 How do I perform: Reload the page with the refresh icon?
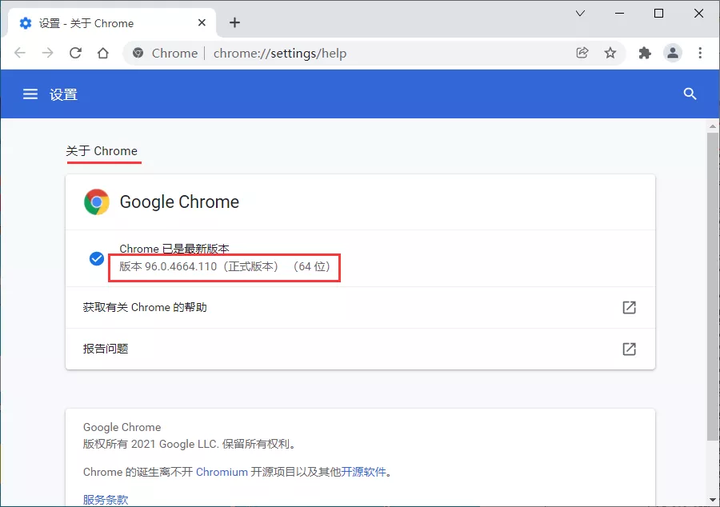point(75,53)
